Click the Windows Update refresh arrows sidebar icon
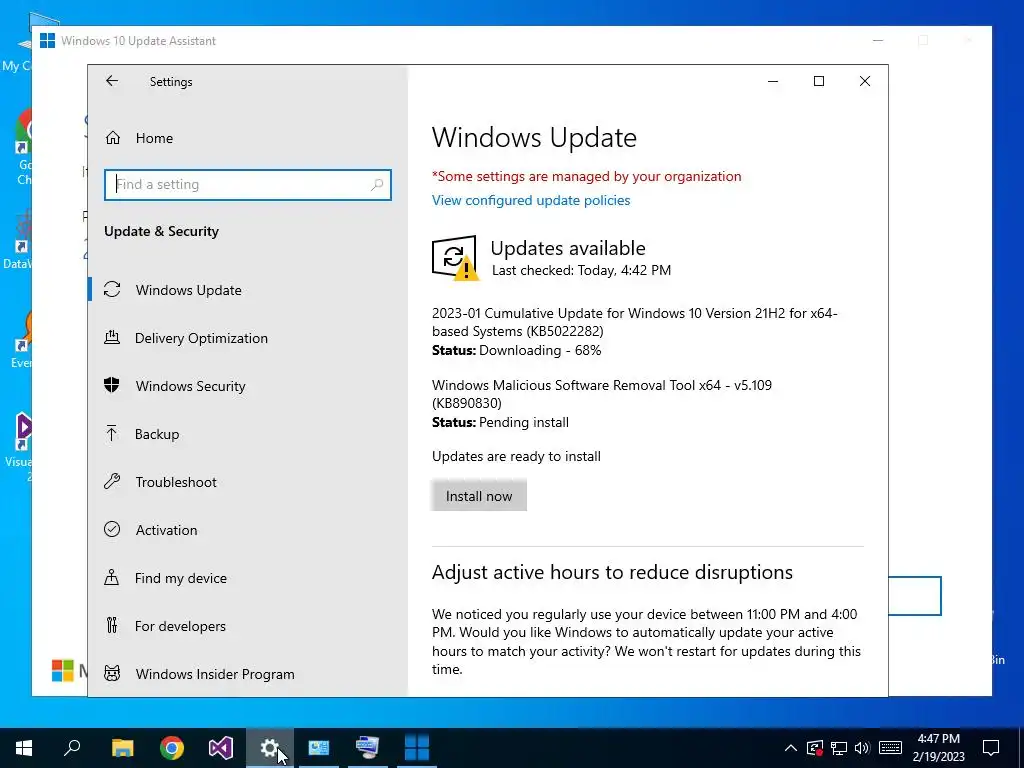 tap(112, 289)
